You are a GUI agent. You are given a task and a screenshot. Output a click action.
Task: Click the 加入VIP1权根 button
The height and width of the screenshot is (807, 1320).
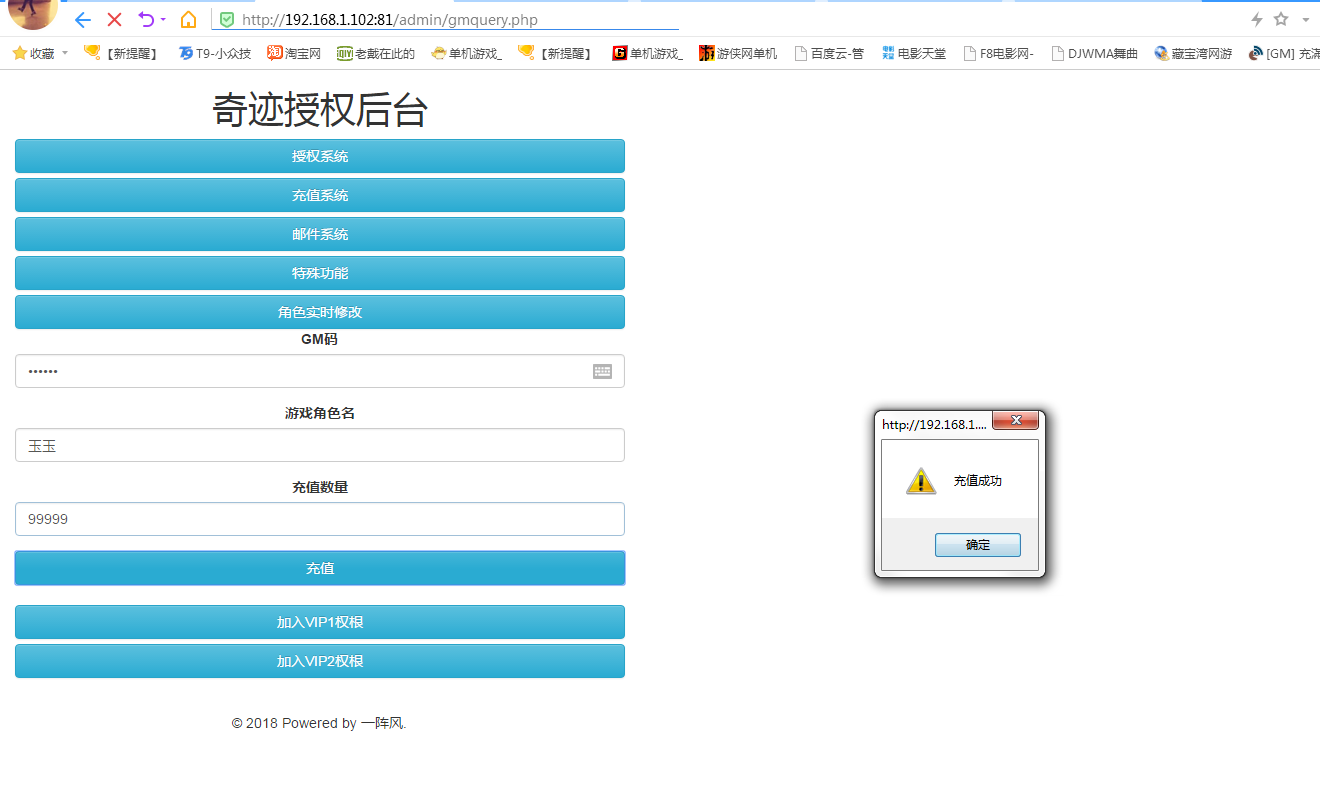tap(320, 622)
